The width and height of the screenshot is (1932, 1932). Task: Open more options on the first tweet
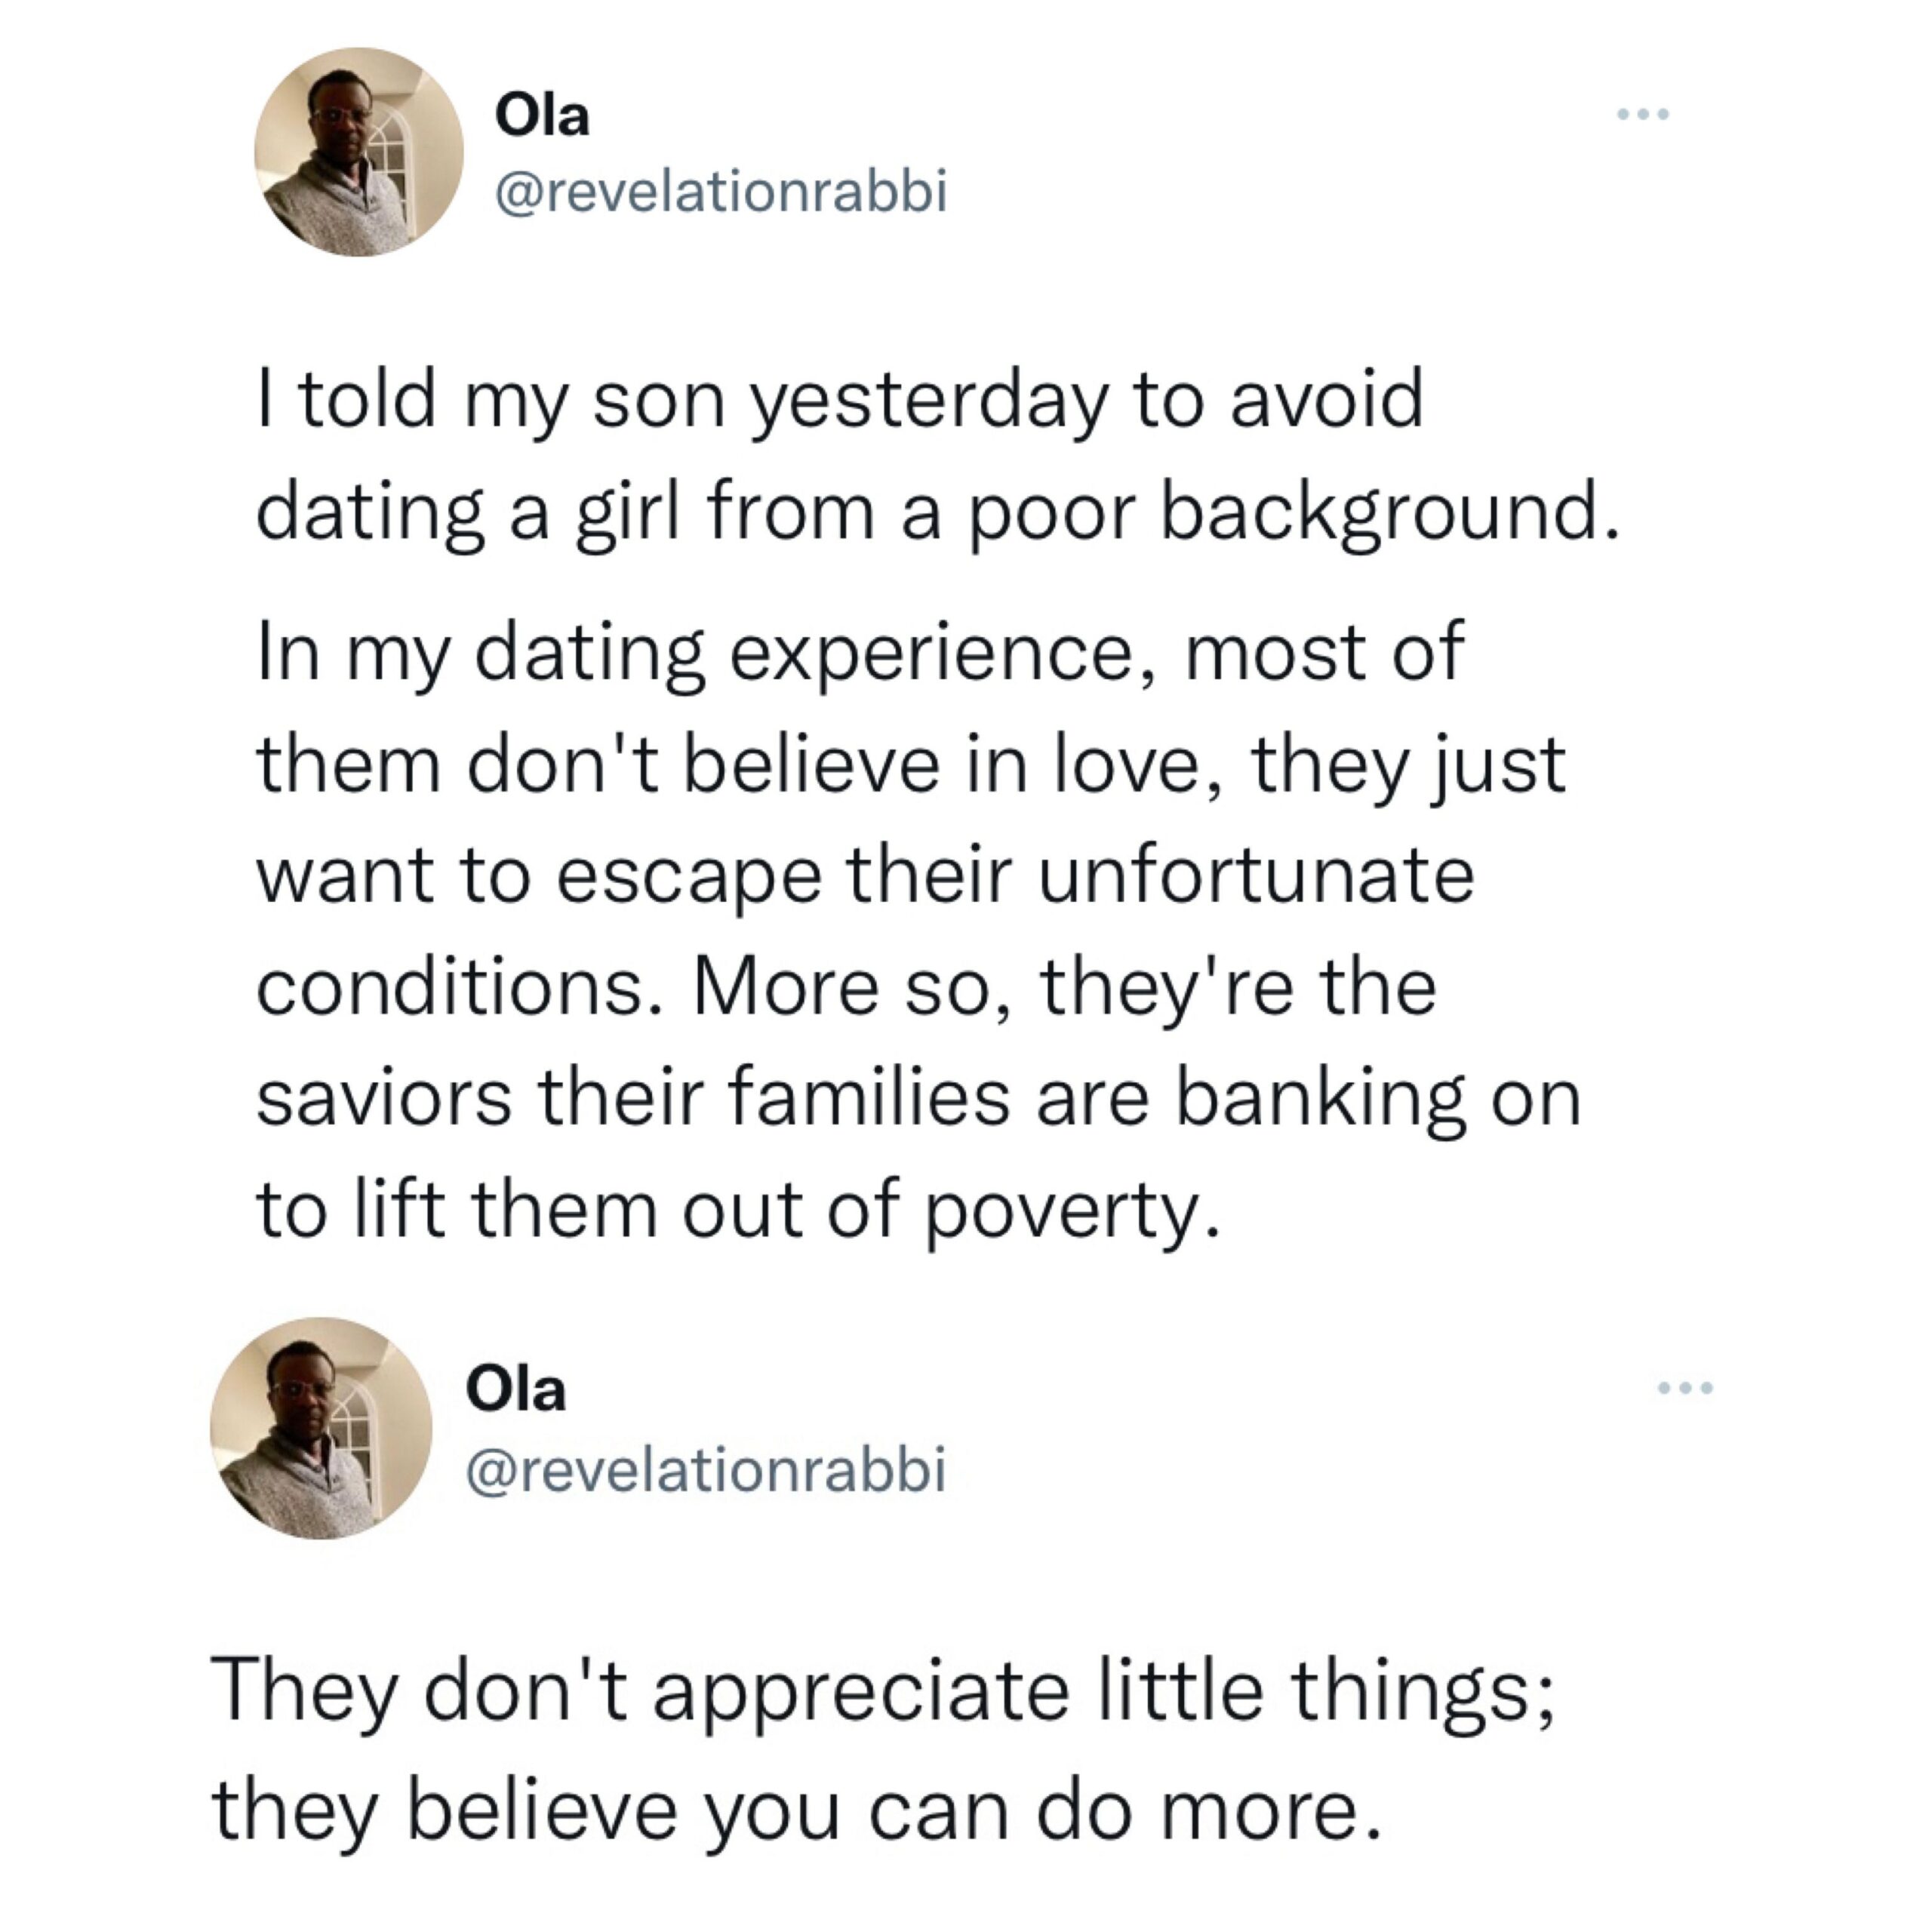tap(1644, 115)
